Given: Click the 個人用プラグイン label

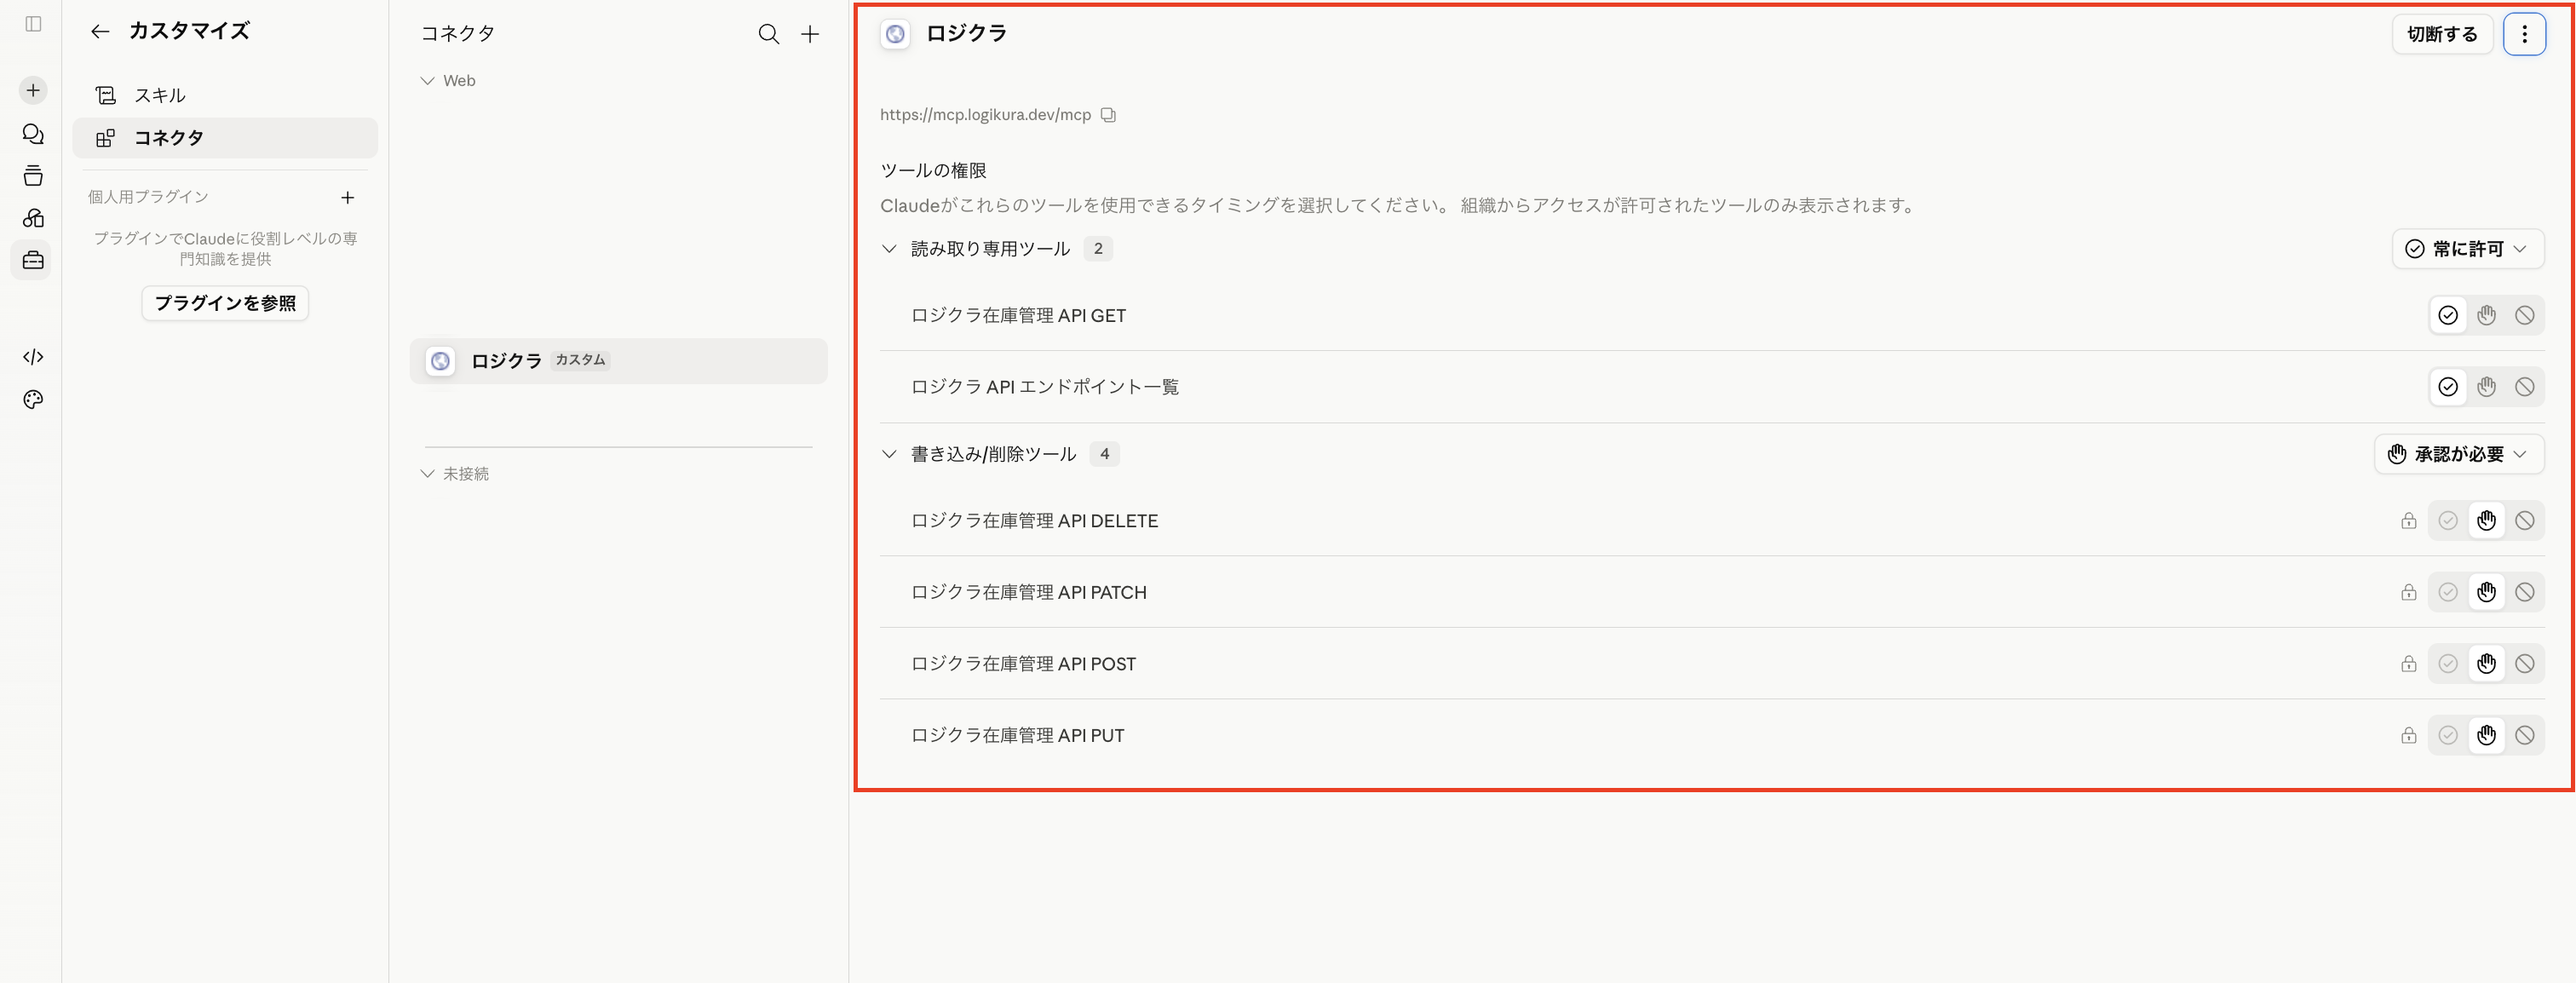Looking at the screenshot, I should (148, 197).
